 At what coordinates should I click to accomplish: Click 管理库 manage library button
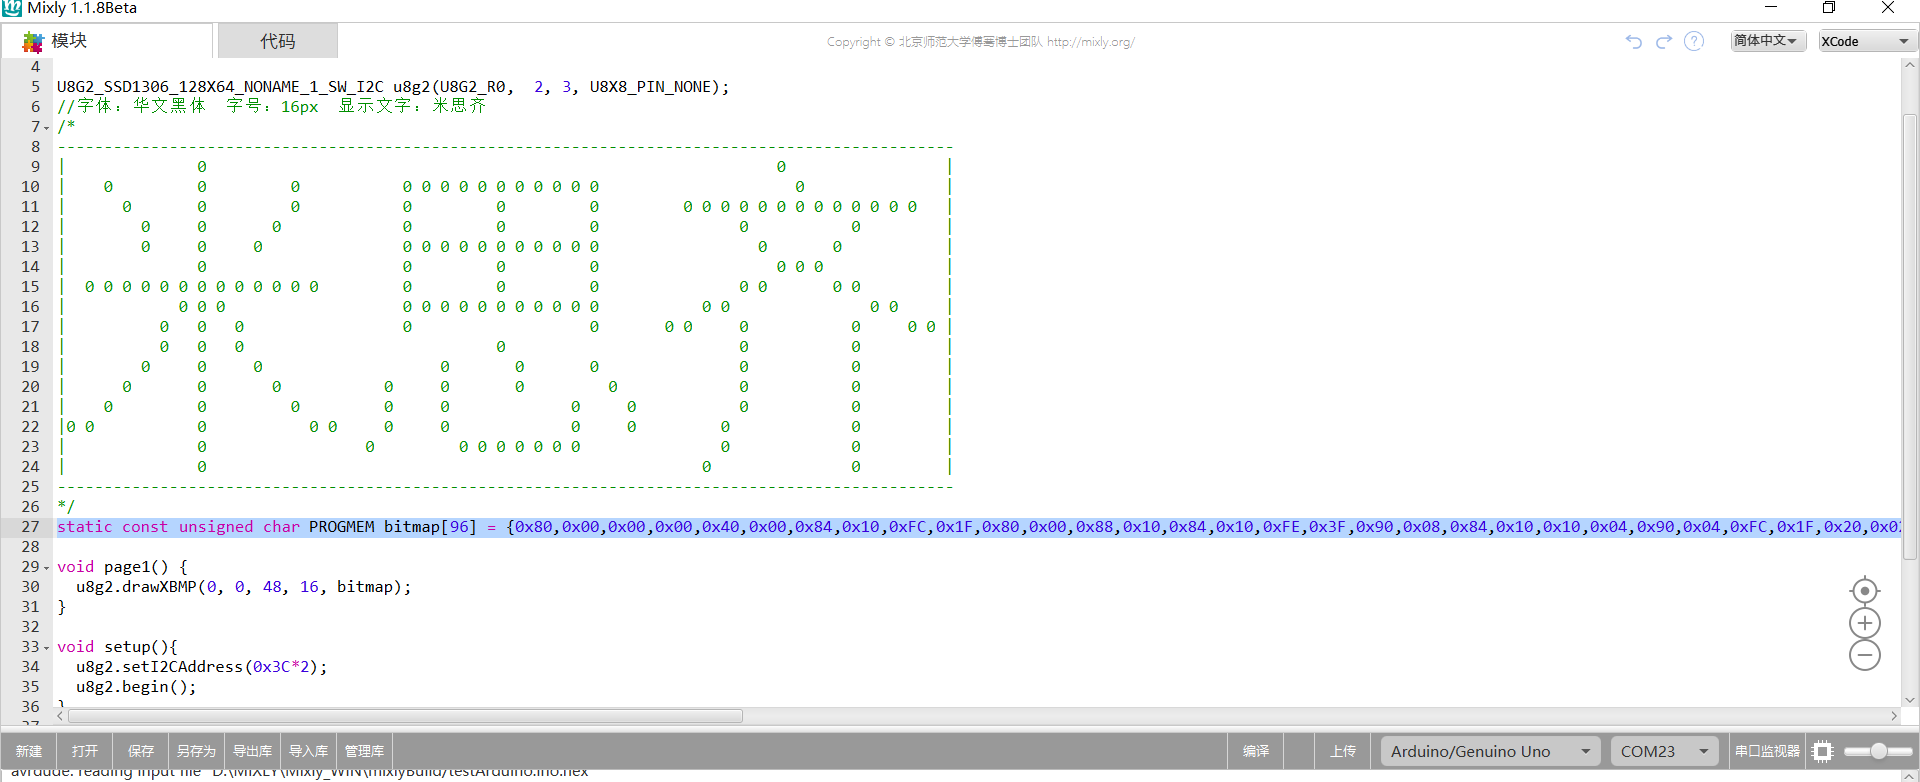(364, 751)
